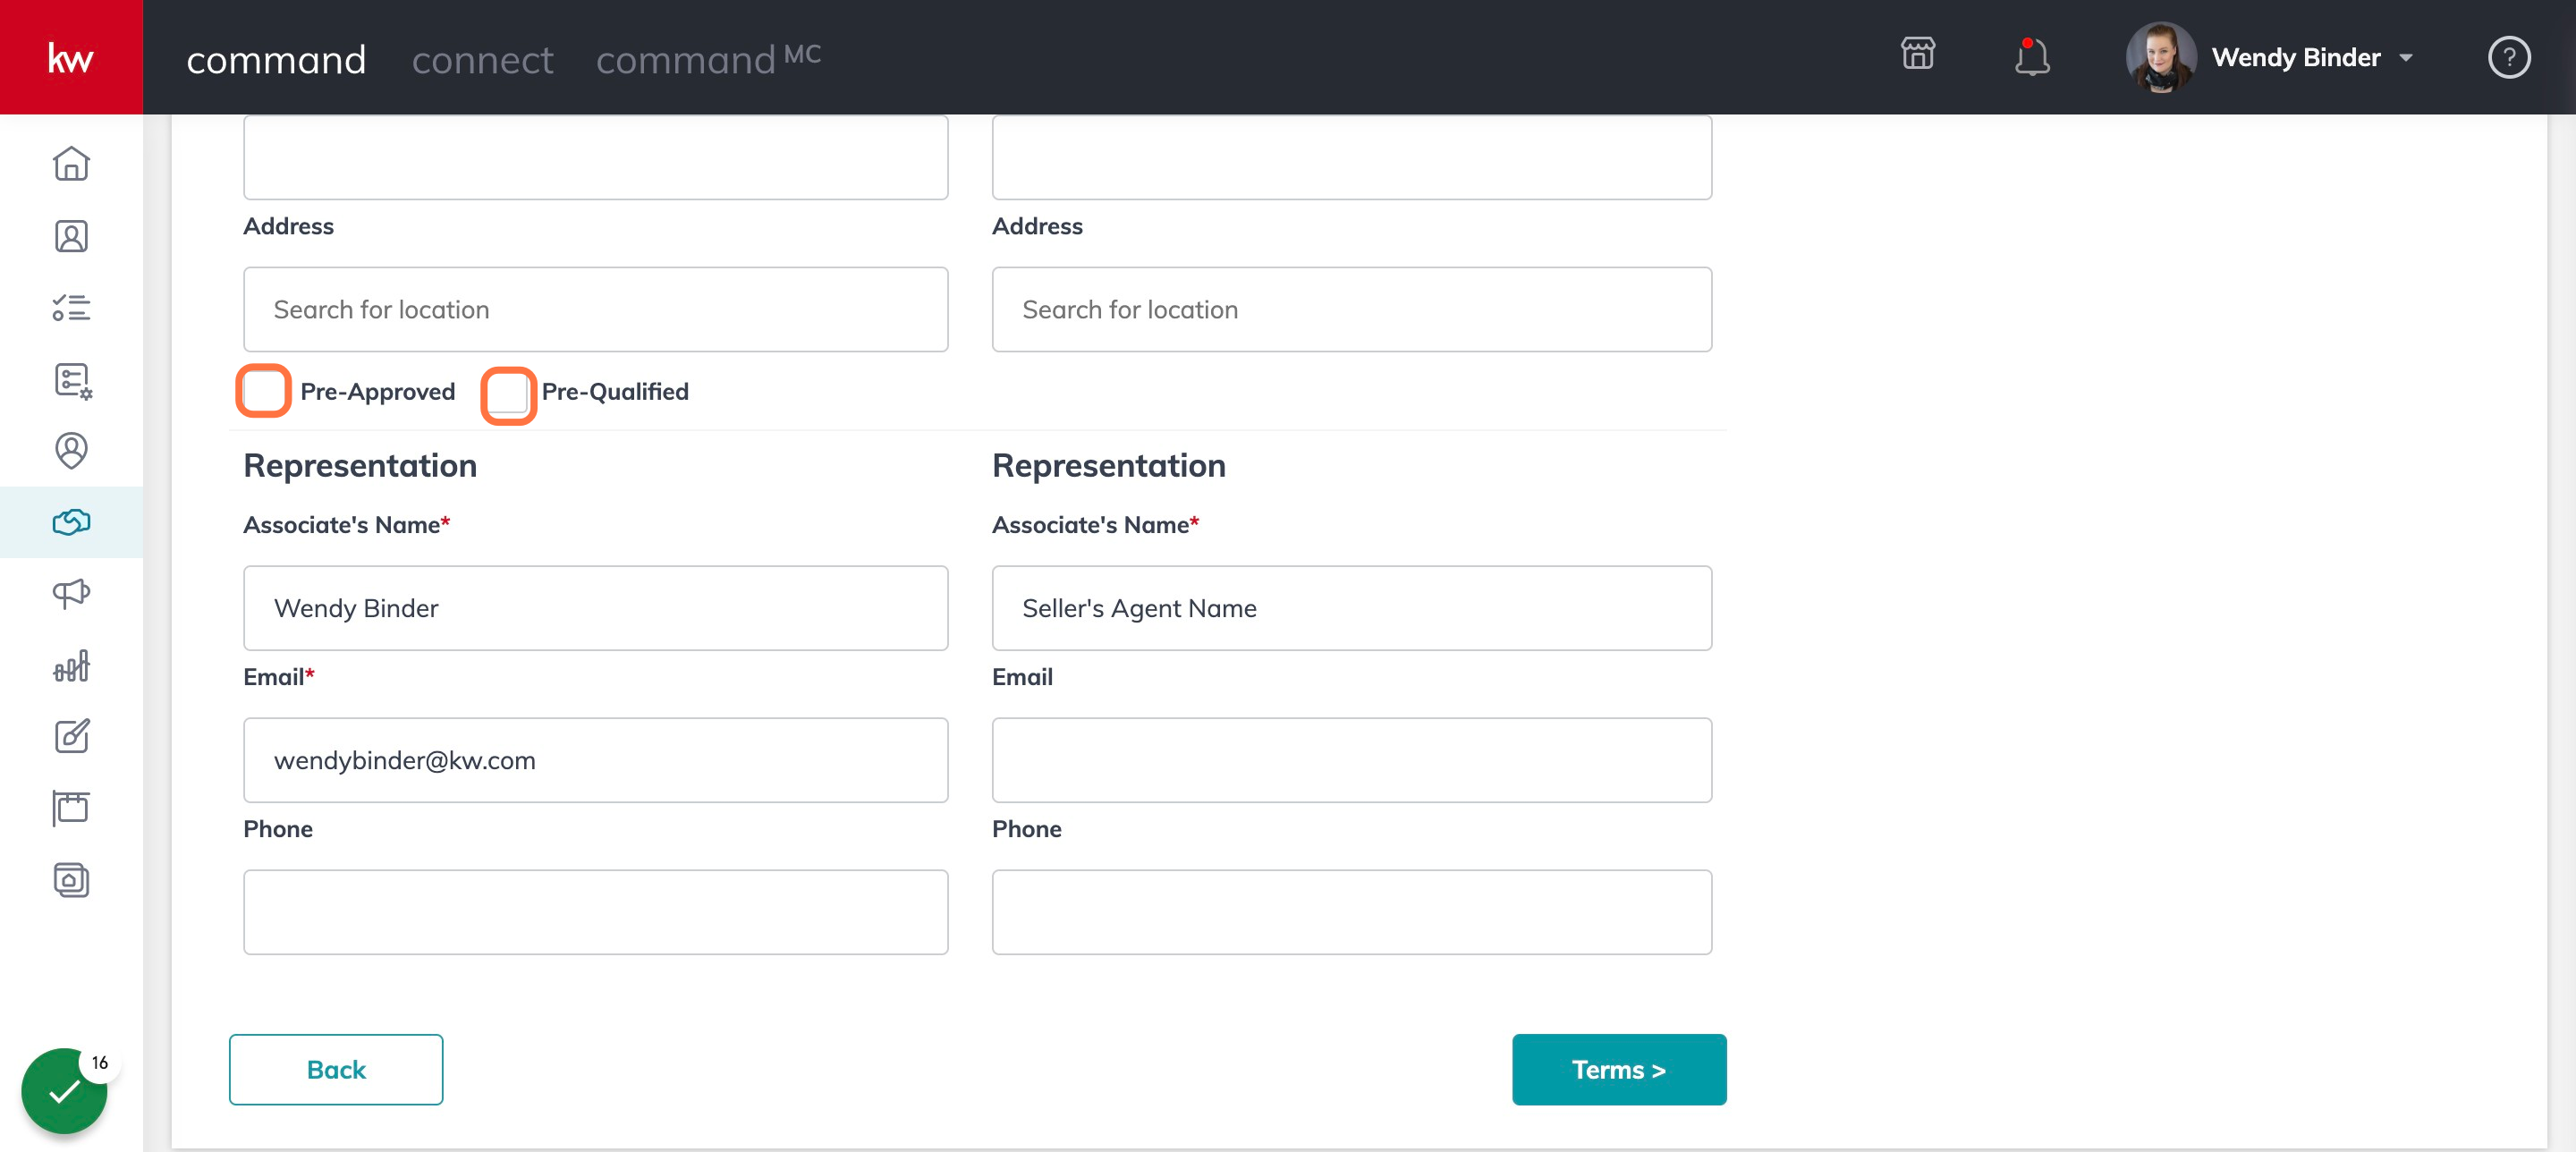Click the green checkmark badge with 16
The height and width of the screenshot is (1152, 2576).
pyautogui.click(x=65, y=1090)
